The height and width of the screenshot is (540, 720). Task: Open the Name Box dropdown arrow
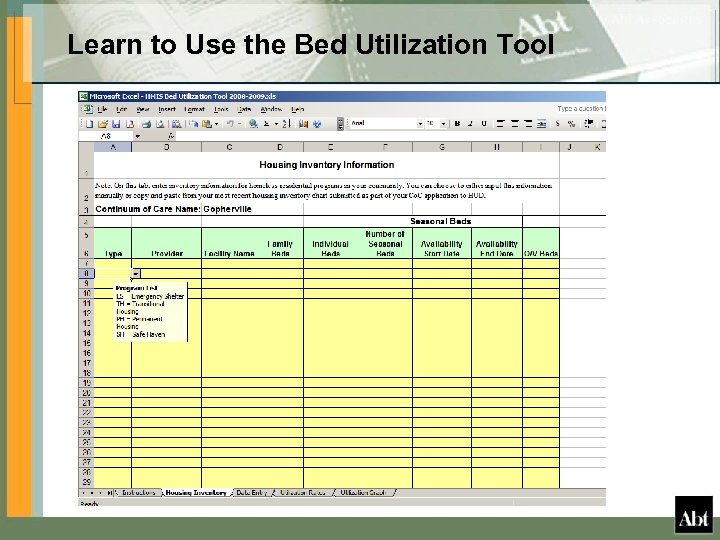137,136
